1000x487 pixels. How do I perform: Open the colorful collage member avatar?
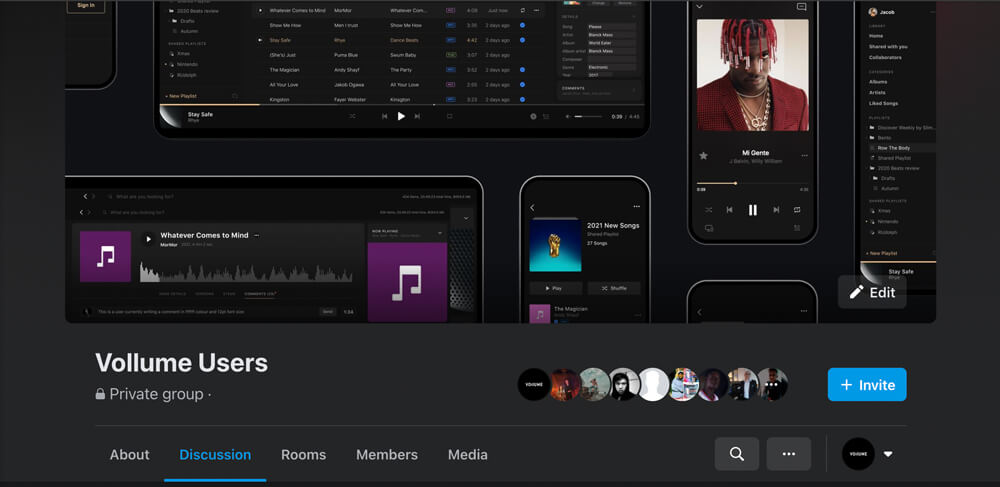[684, 384]
